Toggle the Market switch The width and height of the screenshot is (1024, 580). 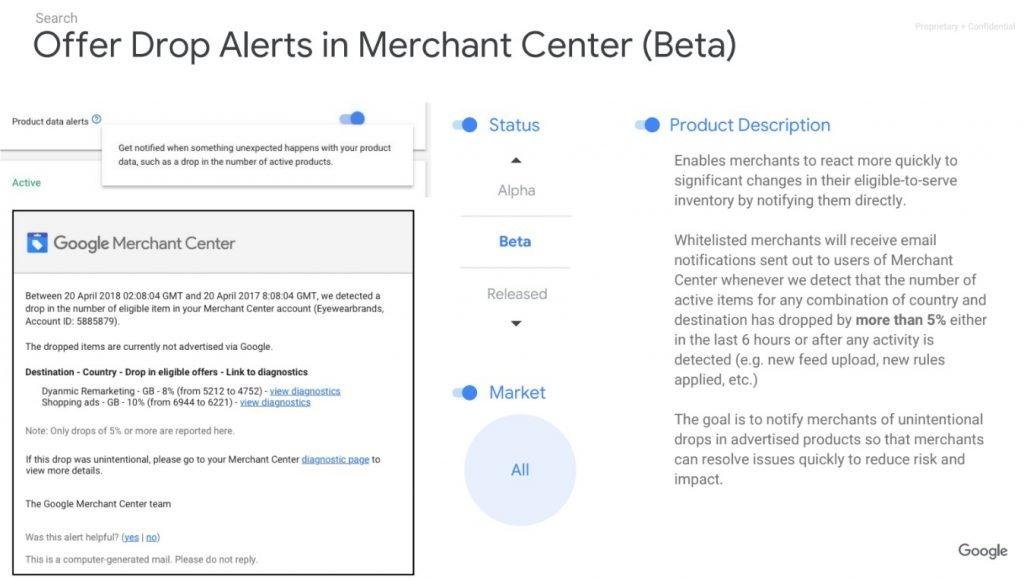(x=465, y=393)
